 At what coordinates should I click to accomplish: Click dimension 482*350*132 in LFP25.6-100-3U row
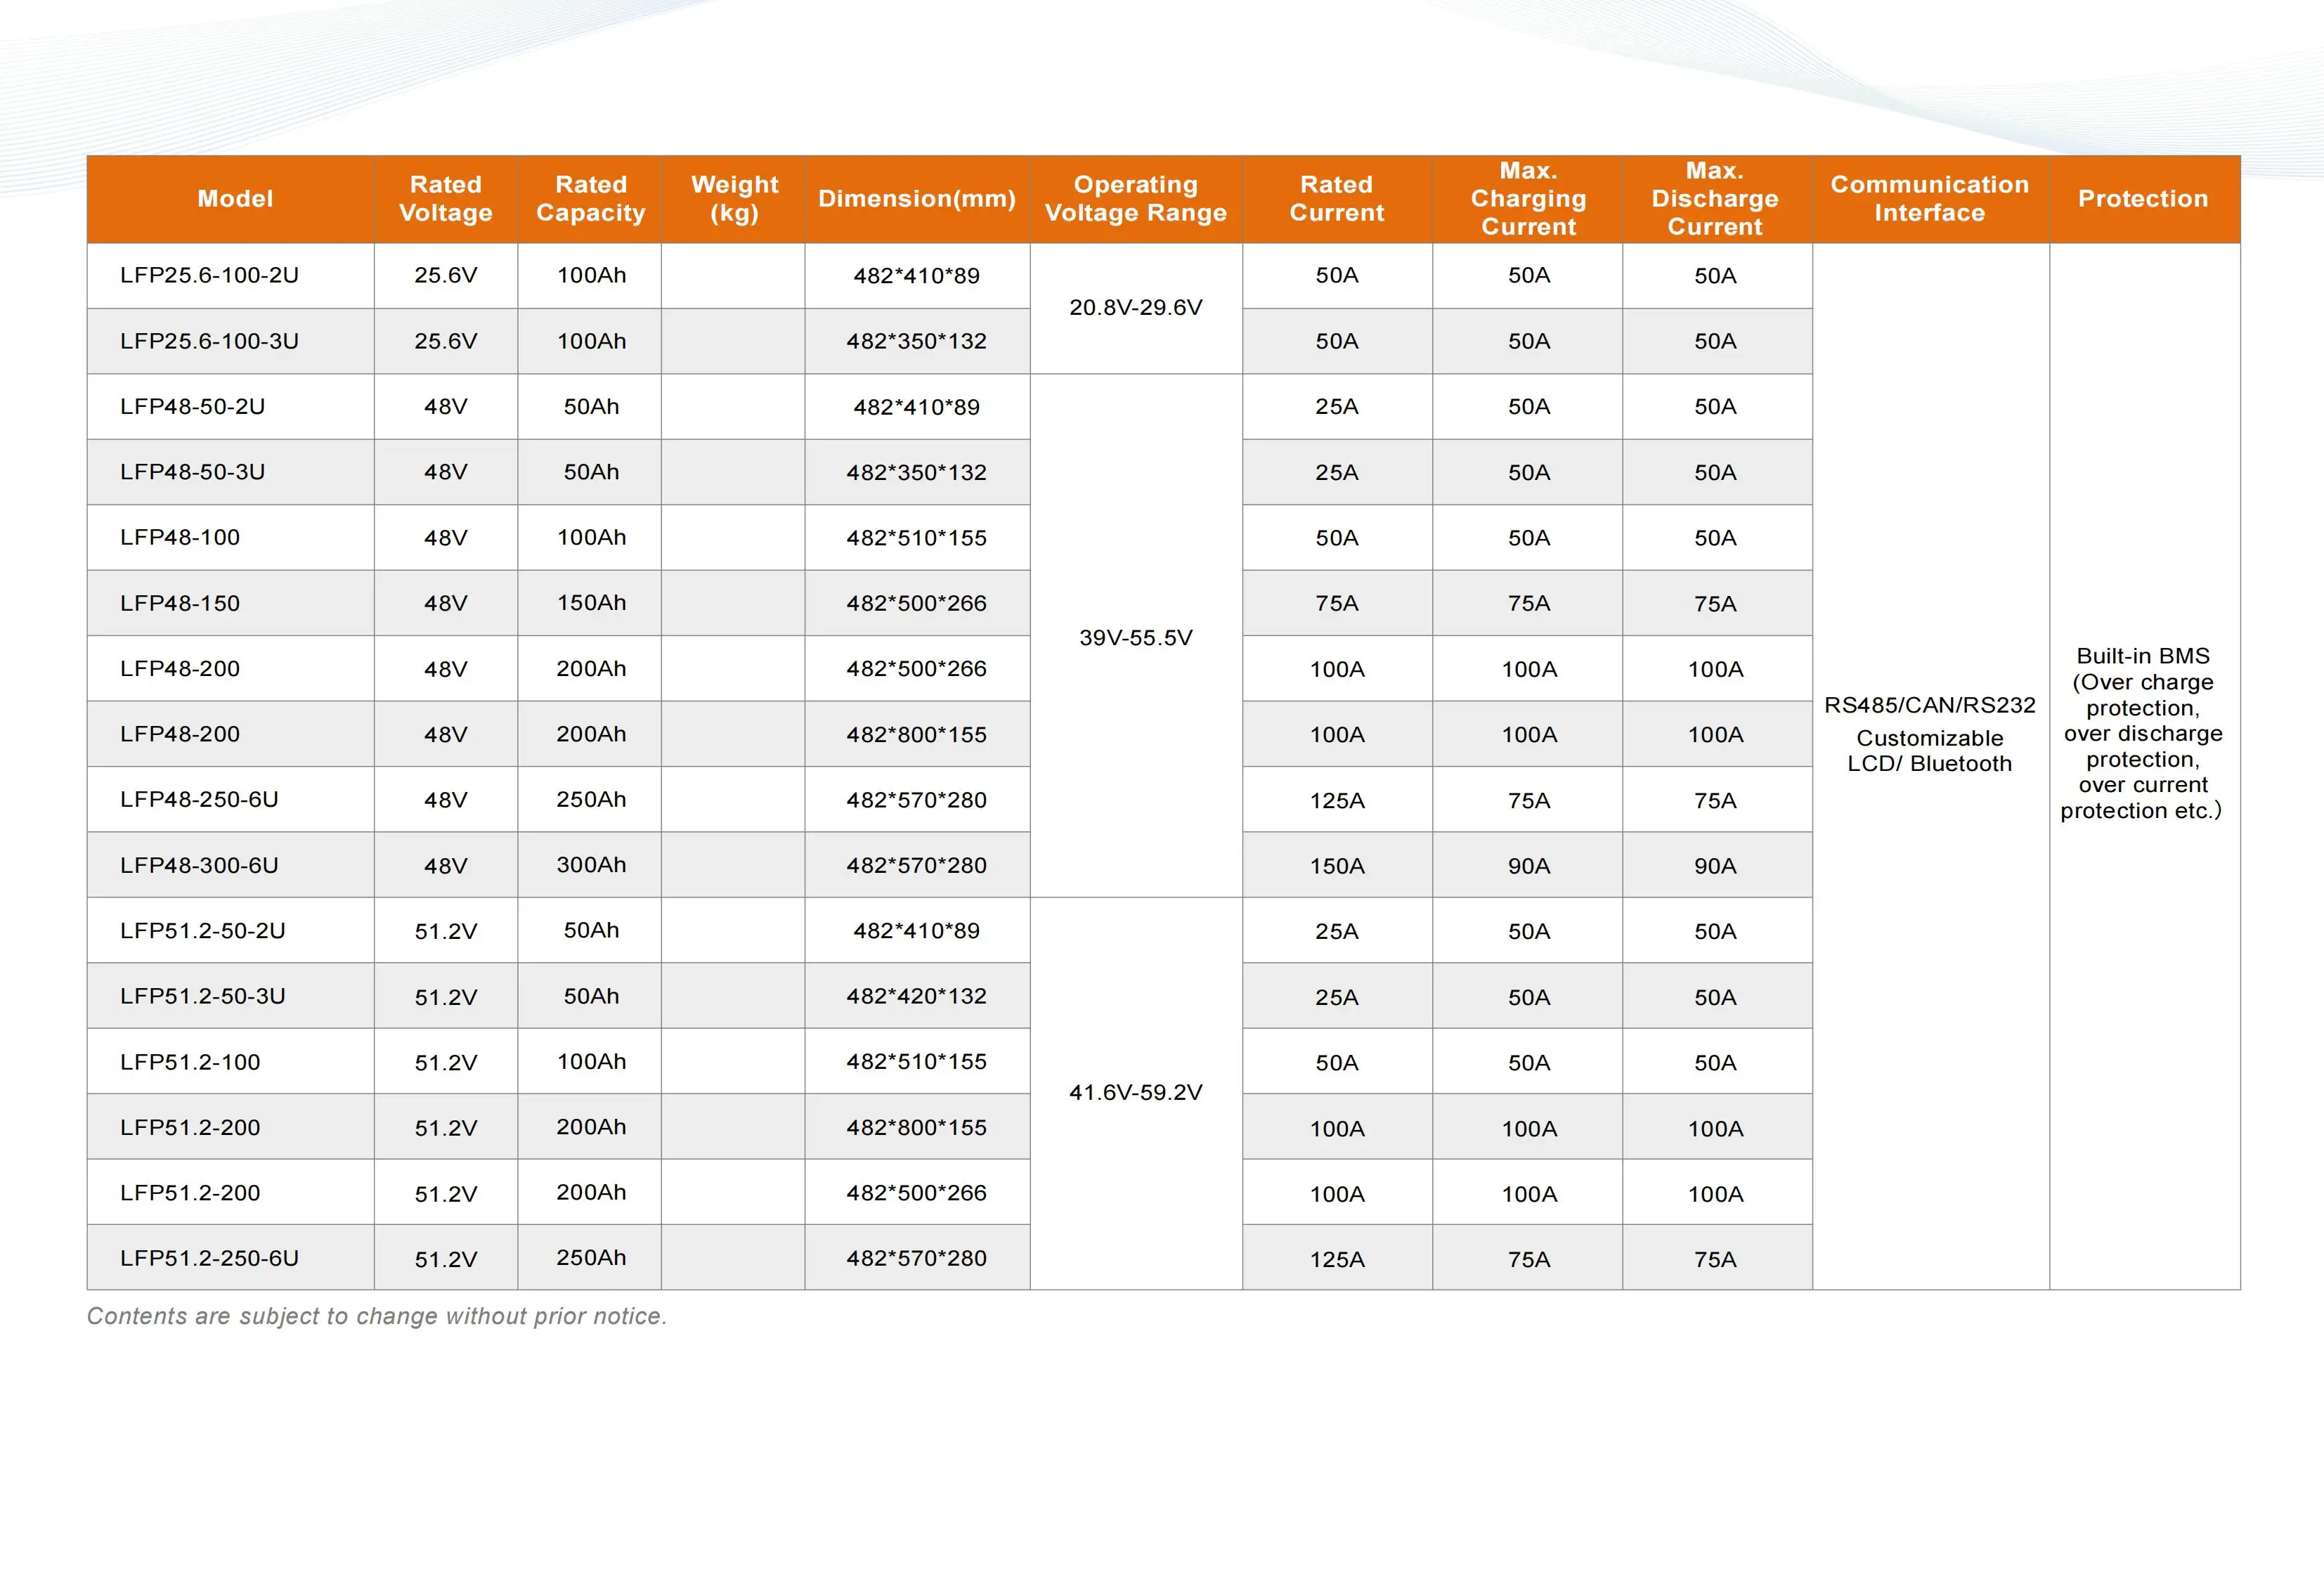tap(917, 341)
